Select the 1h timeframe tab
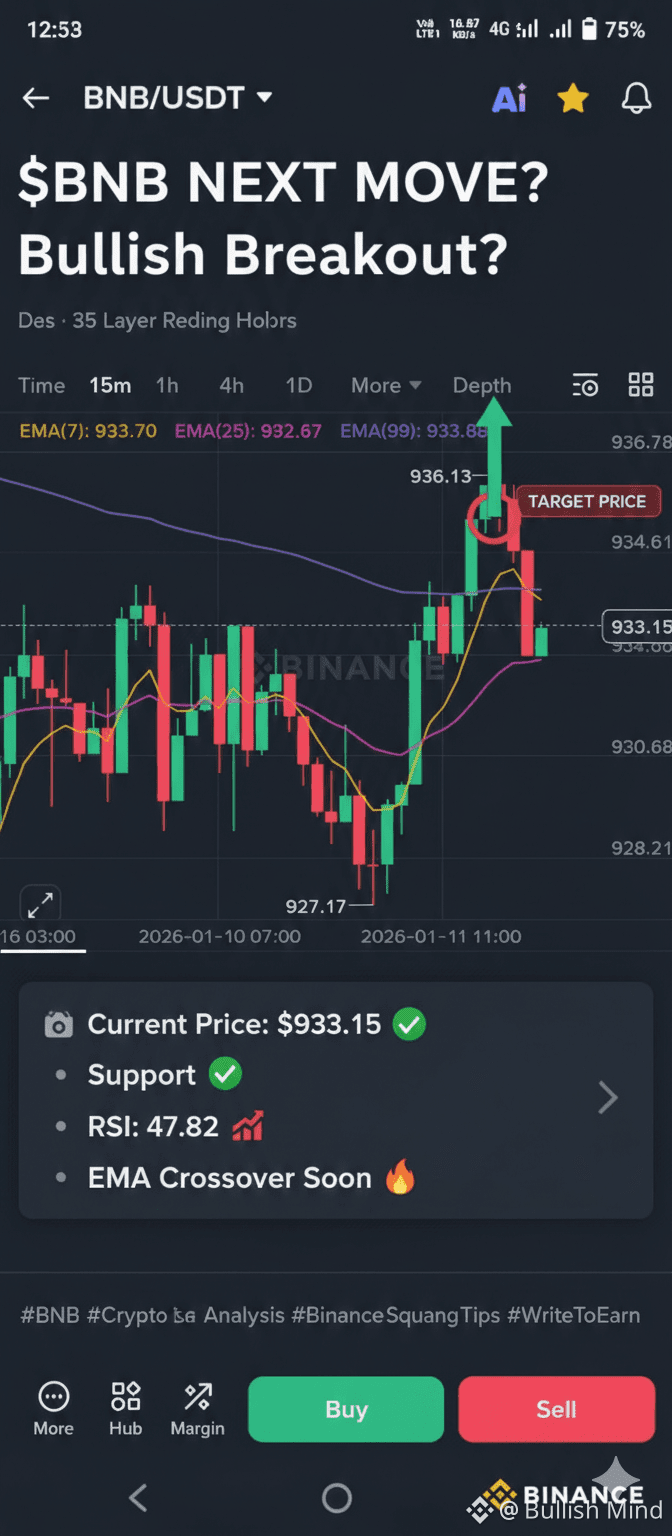The width and height of the screenshot is (672, 1536). pyautogui.click(x=167, y=385)
